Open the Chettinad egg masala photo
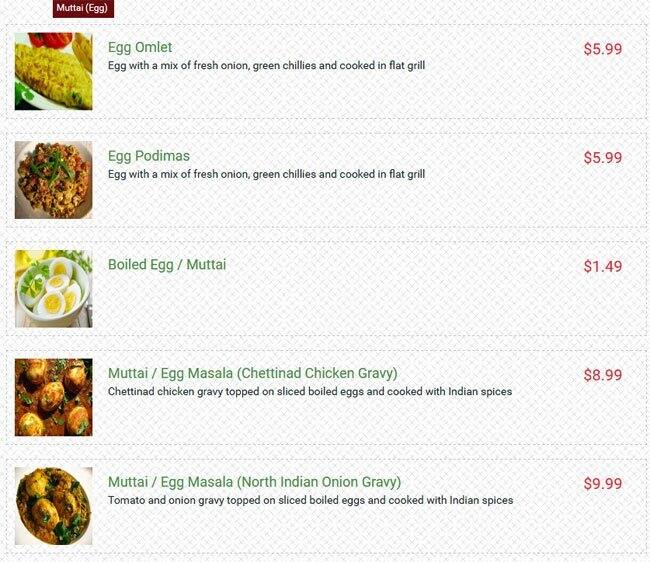 53,397
